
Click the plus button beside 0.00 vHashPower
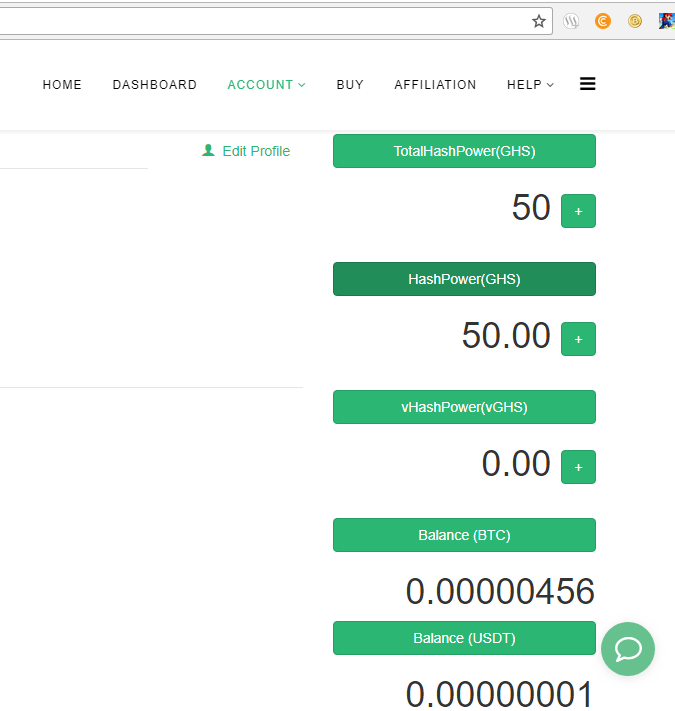click(x=578, y=467)
